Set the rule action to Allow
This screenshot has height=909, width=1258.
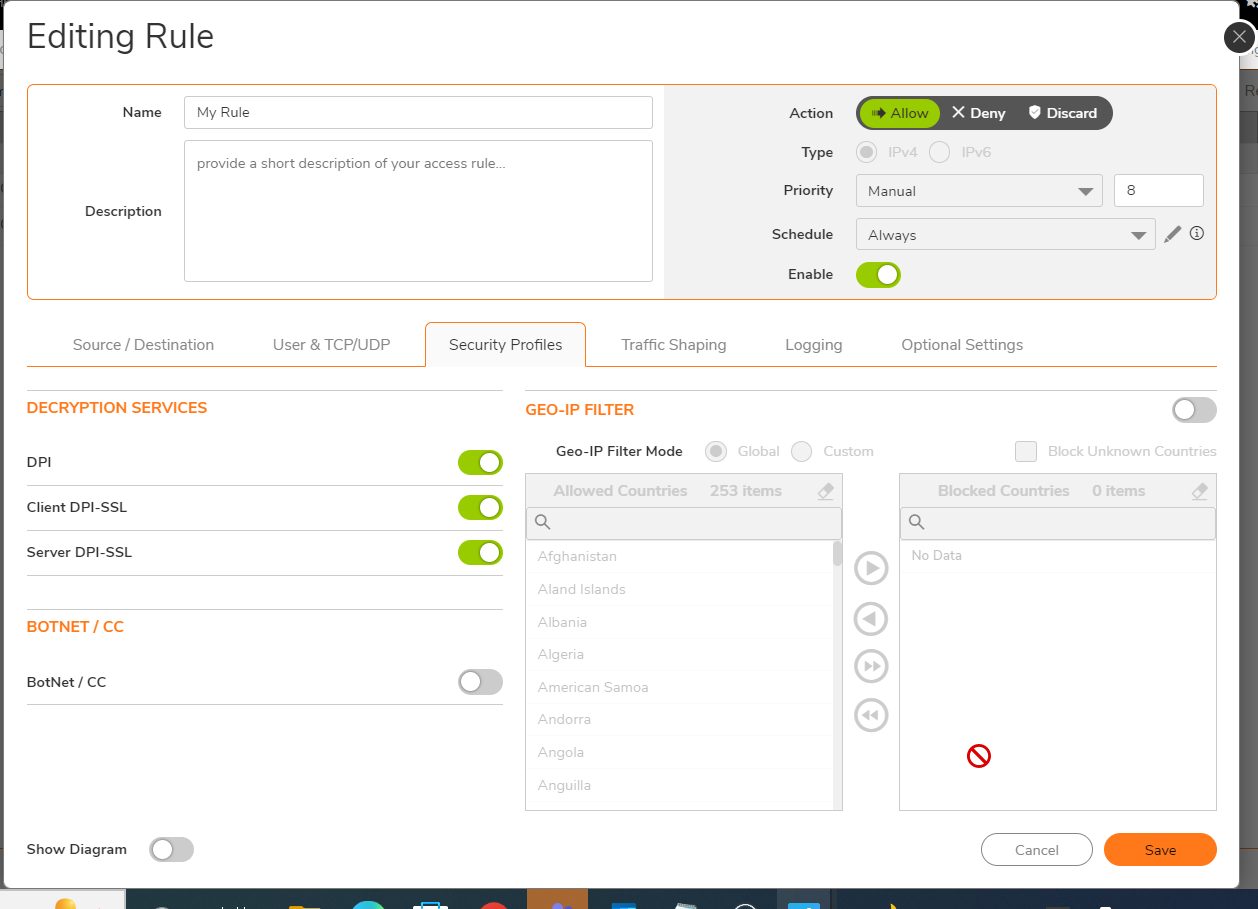[900, 113]
